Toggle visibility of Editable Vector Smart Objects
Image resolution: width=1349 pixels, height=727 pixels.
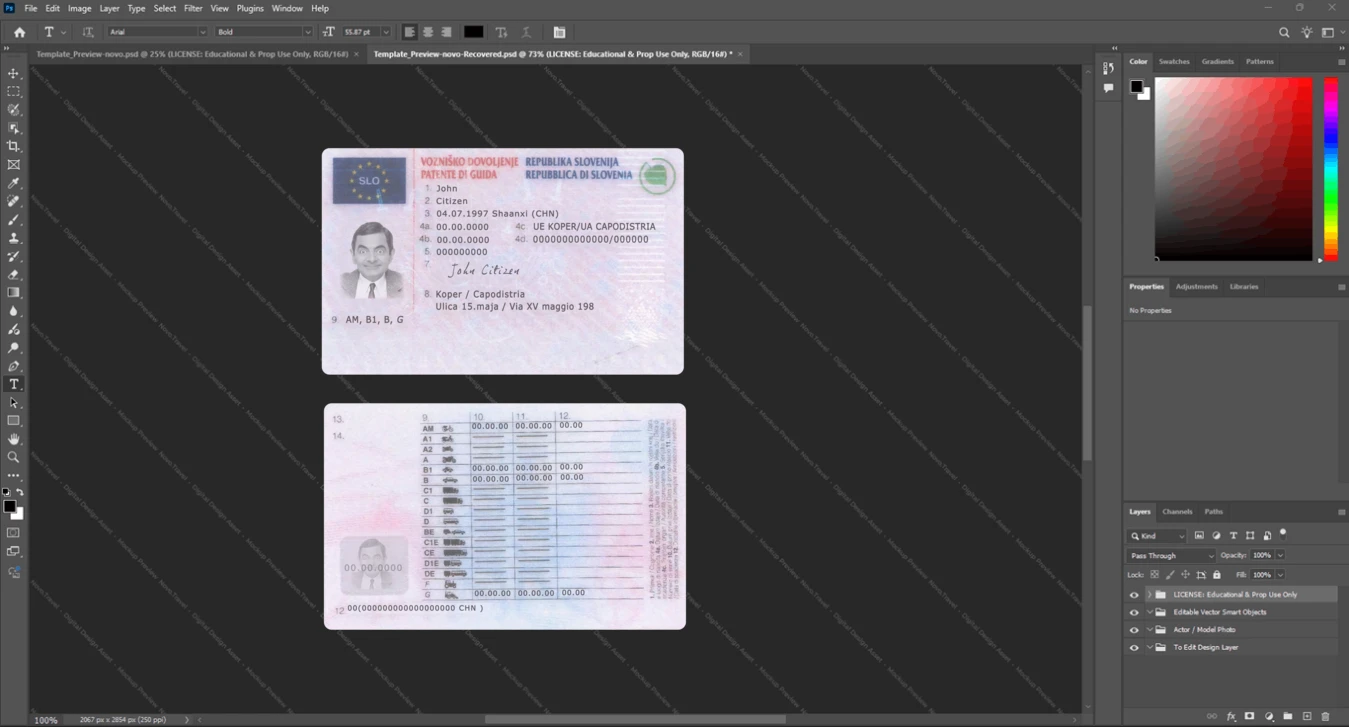(1134, 612)
